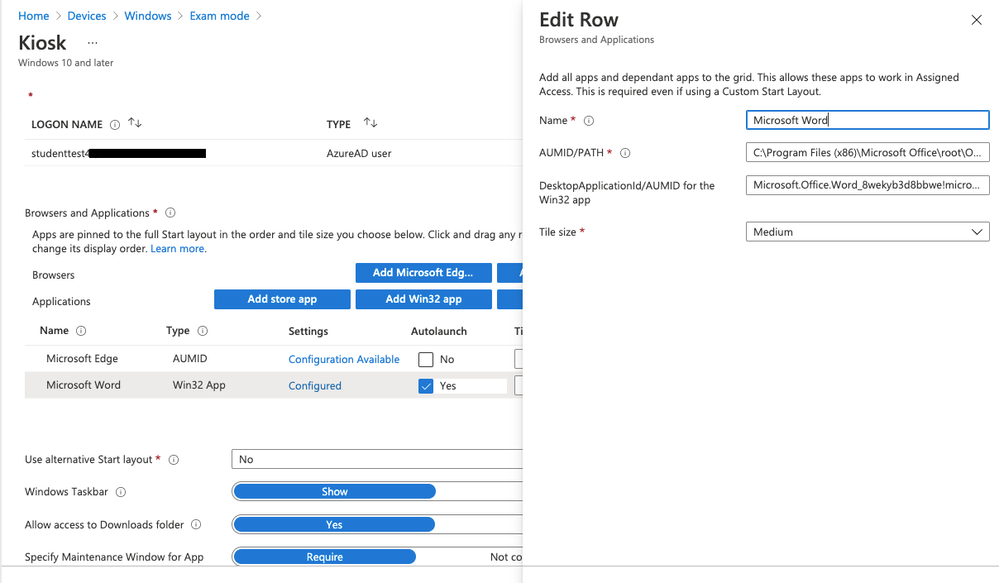999x583 pixels.
Task: Show info for Allow access to Downloads folder
Action: pyautogui.click(x=196, y=524)
